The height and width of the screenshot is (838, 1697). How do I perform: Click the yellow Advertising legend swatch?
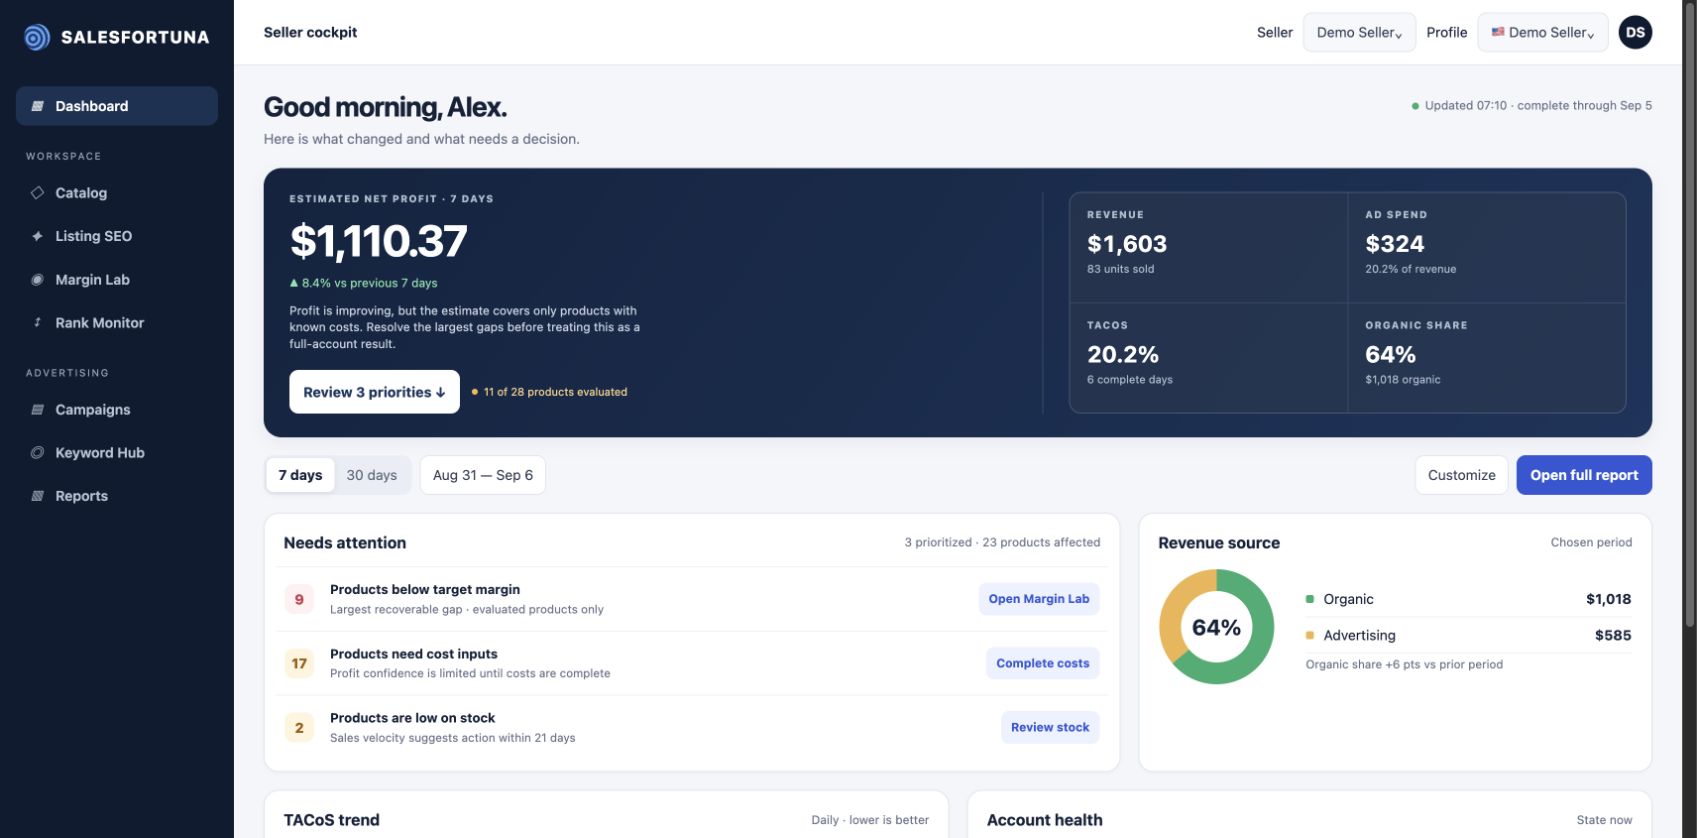tap(1310, 635)
